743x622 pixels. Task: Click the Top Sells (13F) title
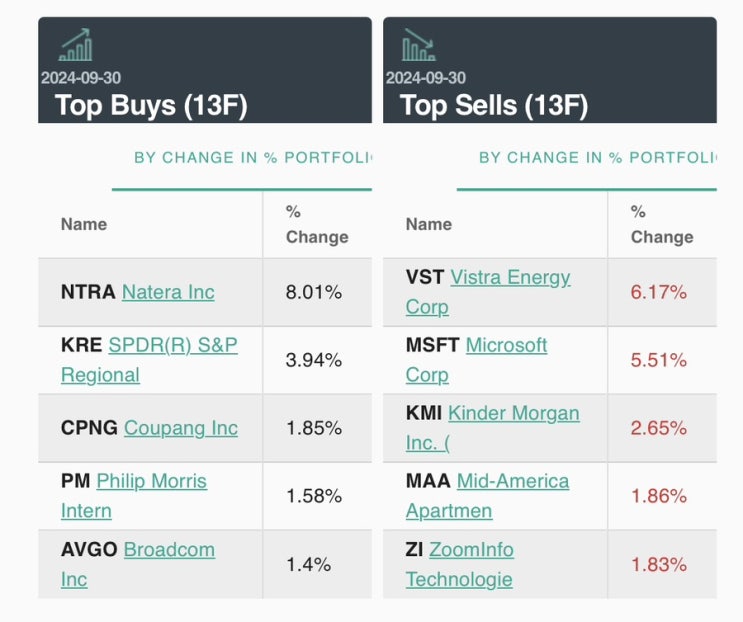click(x=493, y=105)
